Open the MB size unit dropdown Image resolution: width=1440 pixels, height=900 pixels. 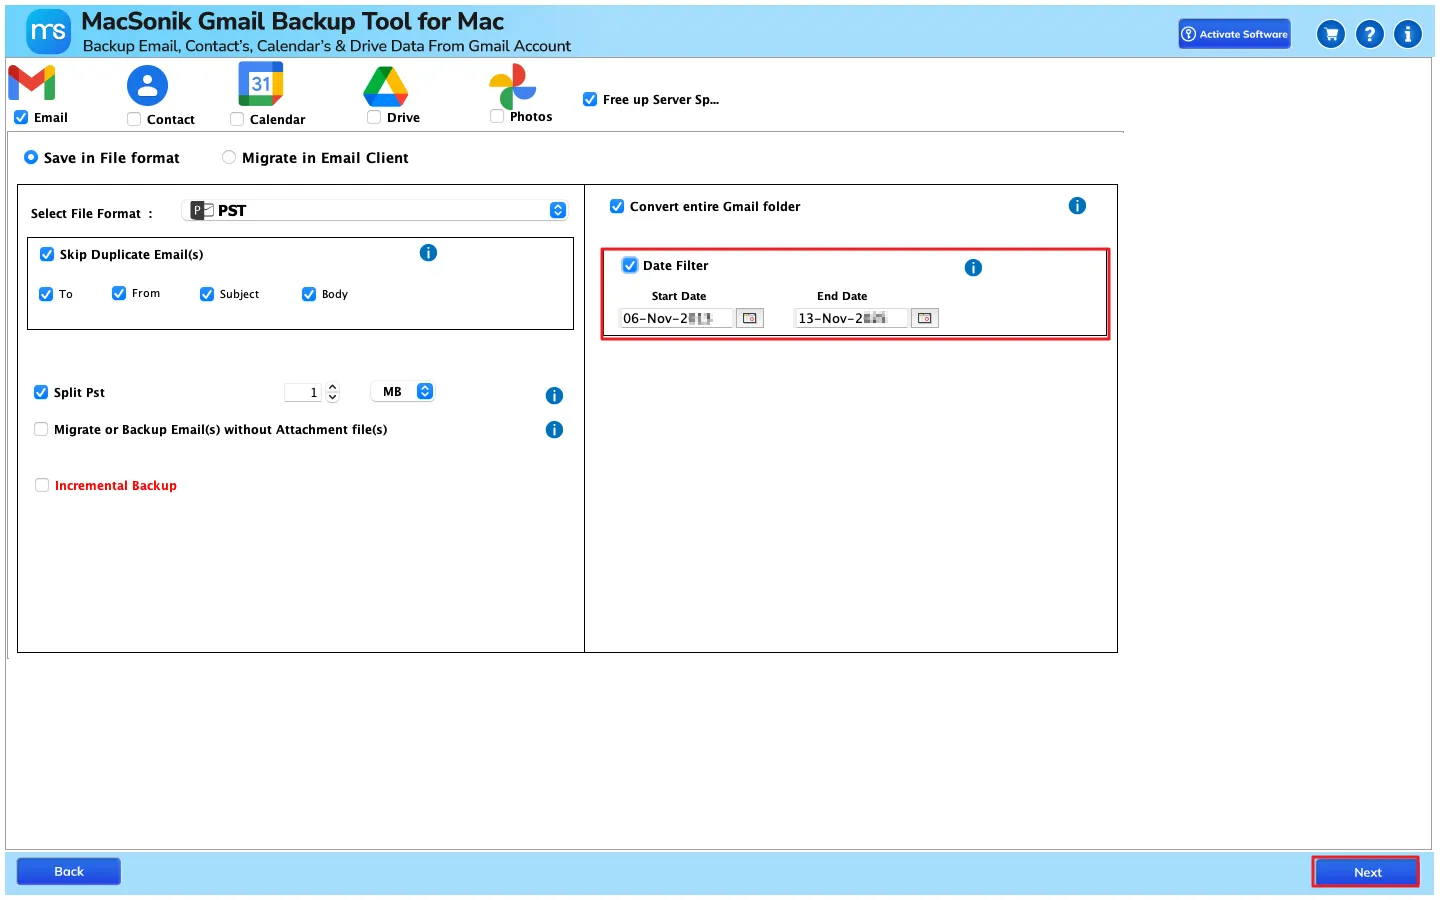click(403, 392)
